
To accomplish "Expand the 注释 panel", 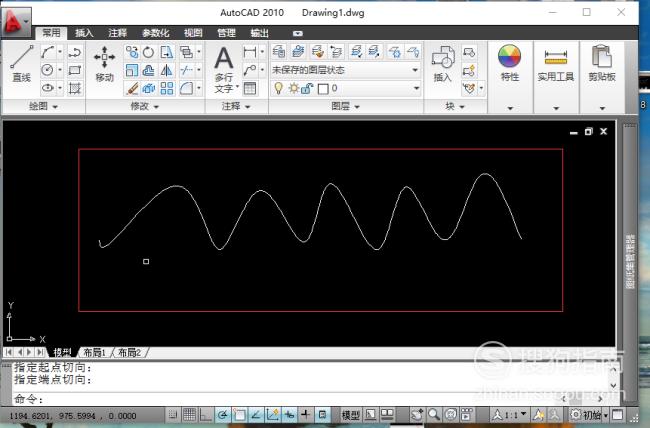I will click(x=236, y=107).
